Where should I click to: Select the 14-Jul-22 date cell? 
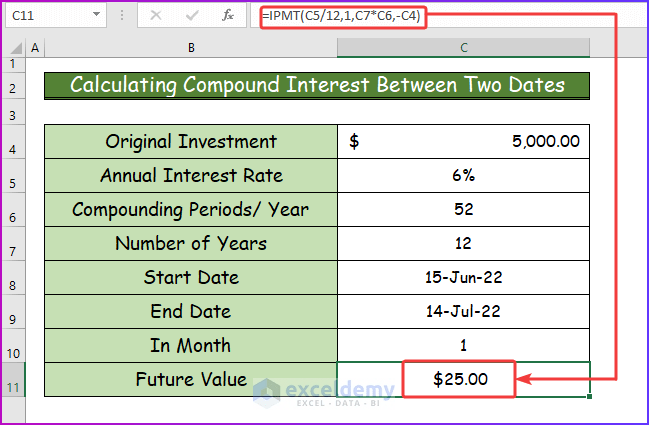pos(464,311)
